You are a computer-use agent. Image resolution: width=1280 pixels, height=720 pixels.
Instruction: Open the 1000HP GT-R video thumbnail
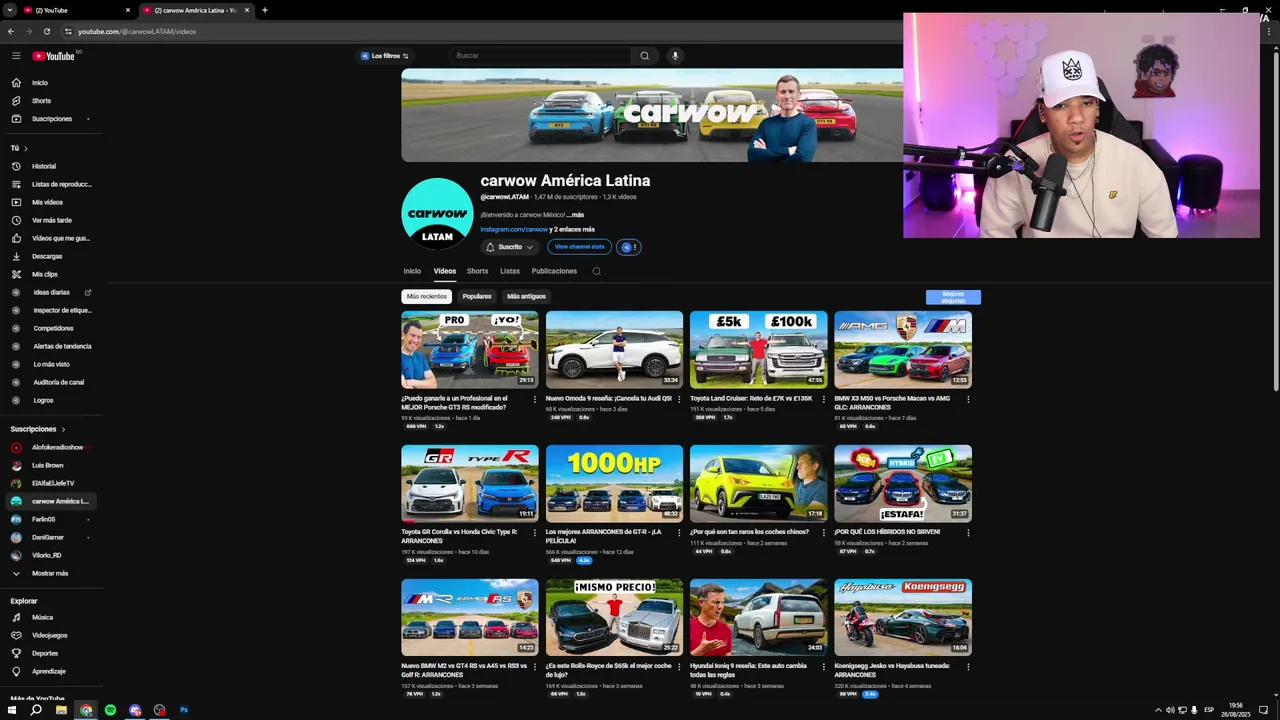614,484
